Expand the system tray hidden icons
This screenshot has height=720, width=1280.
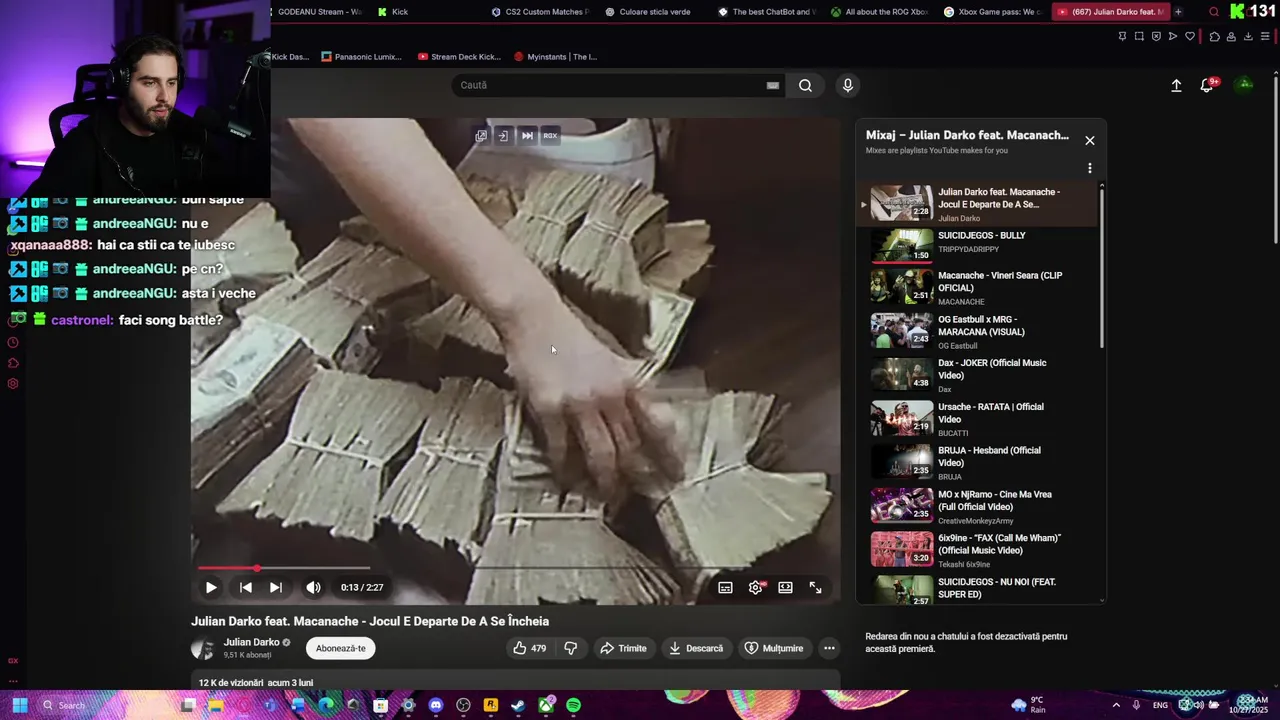tap(1116, 705)
